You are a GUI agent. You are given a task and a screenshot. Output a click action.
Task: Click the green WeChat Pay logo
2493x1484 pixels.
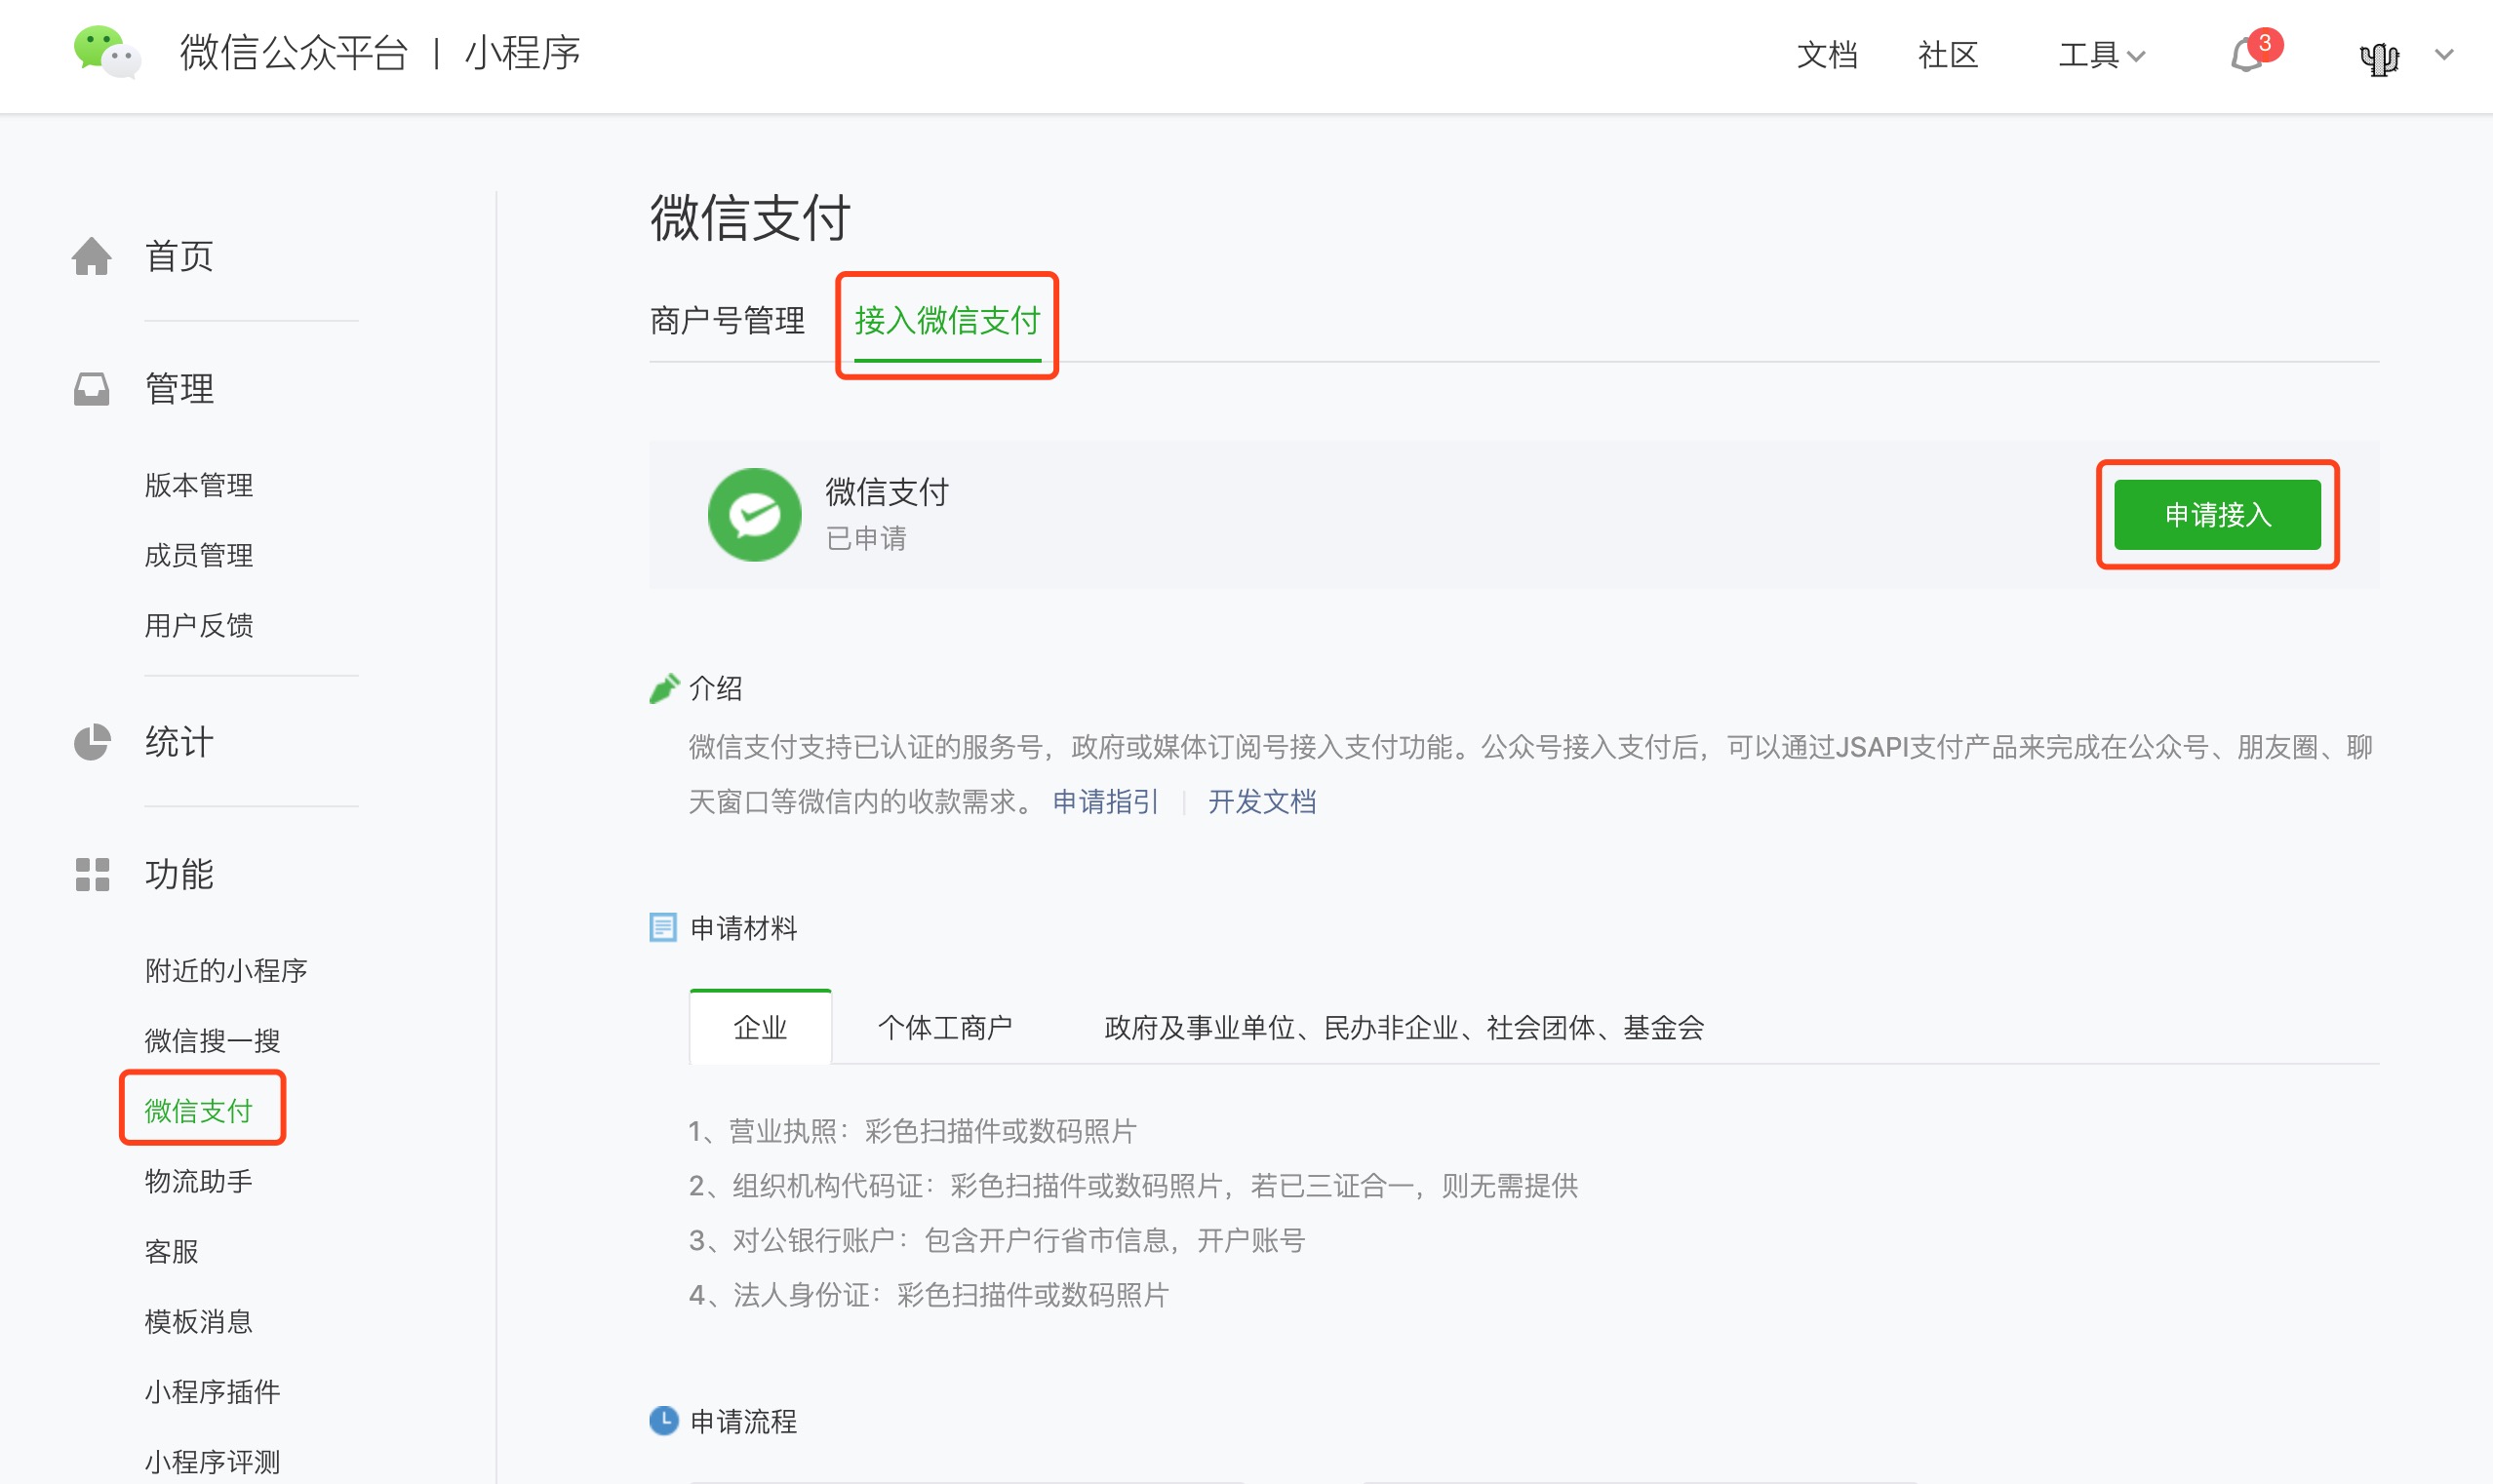(755, 515)
